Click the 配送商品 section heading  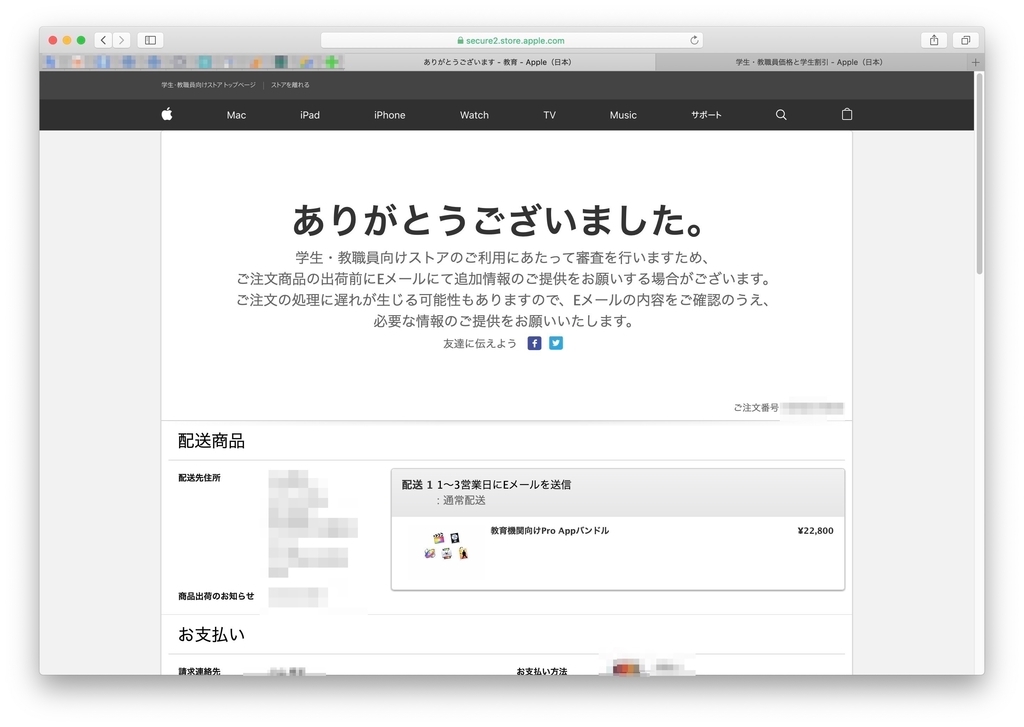click(211, 441)
